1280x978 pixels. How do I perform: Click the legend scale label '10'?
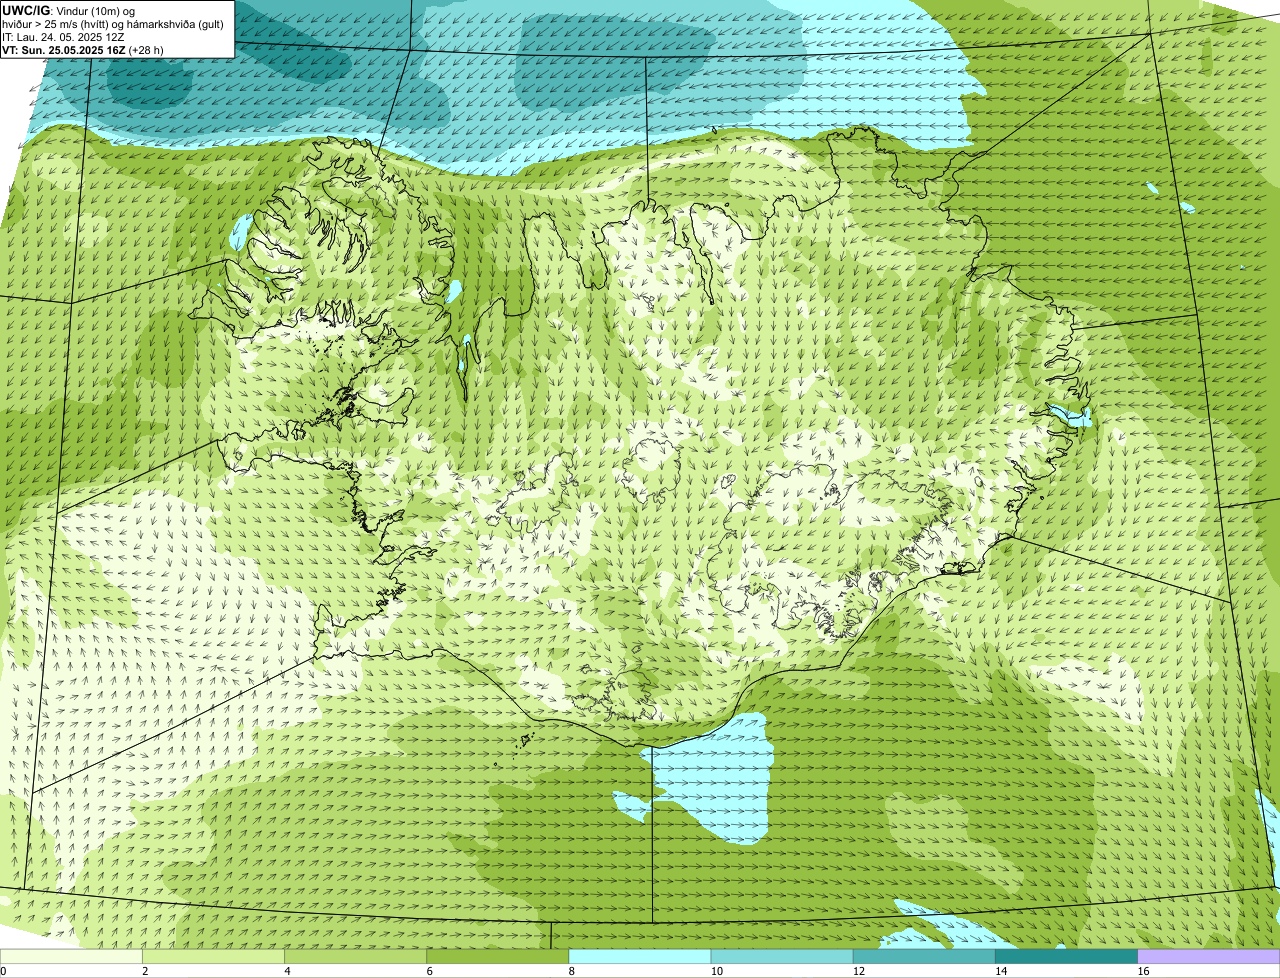[716, 971]
